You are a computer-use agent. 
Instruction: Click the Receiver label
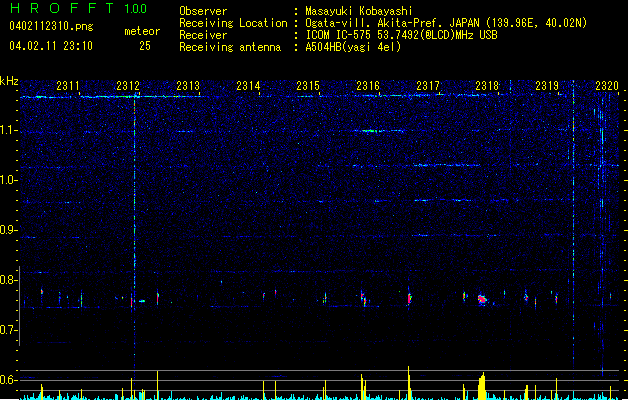tap(203, 35)
